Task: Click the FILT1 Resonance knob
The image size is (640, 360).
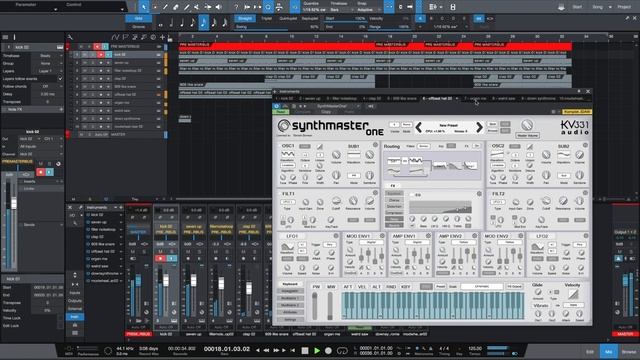Action: pos(353,201)
